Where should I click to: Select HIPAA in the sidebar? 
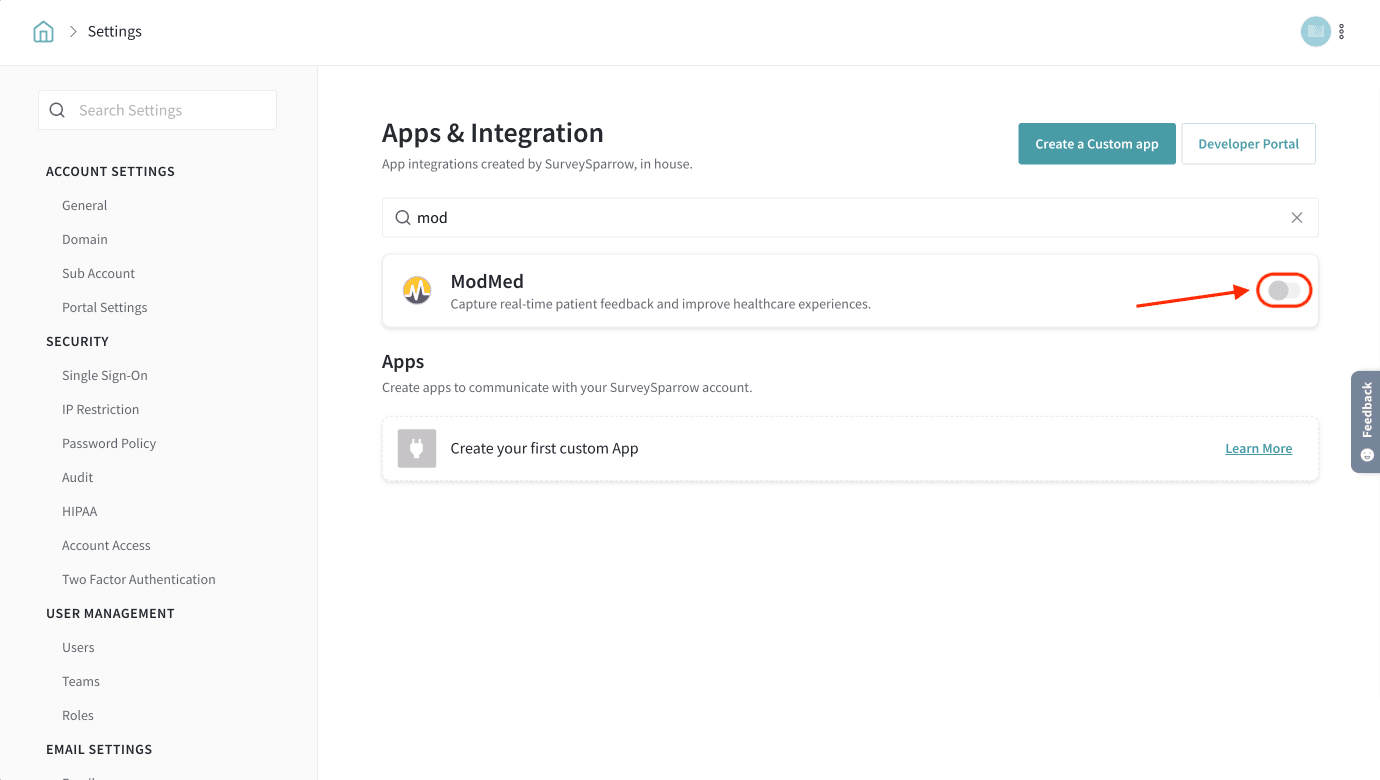80,511
